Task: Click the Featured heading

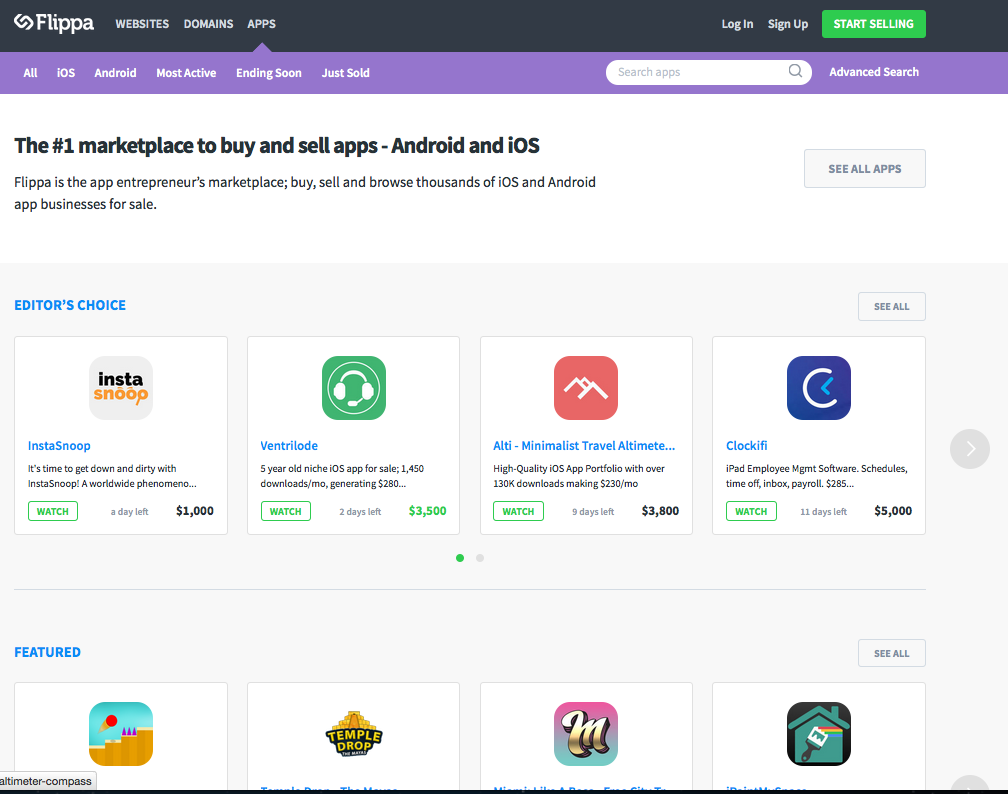Action: pos(48,652)
